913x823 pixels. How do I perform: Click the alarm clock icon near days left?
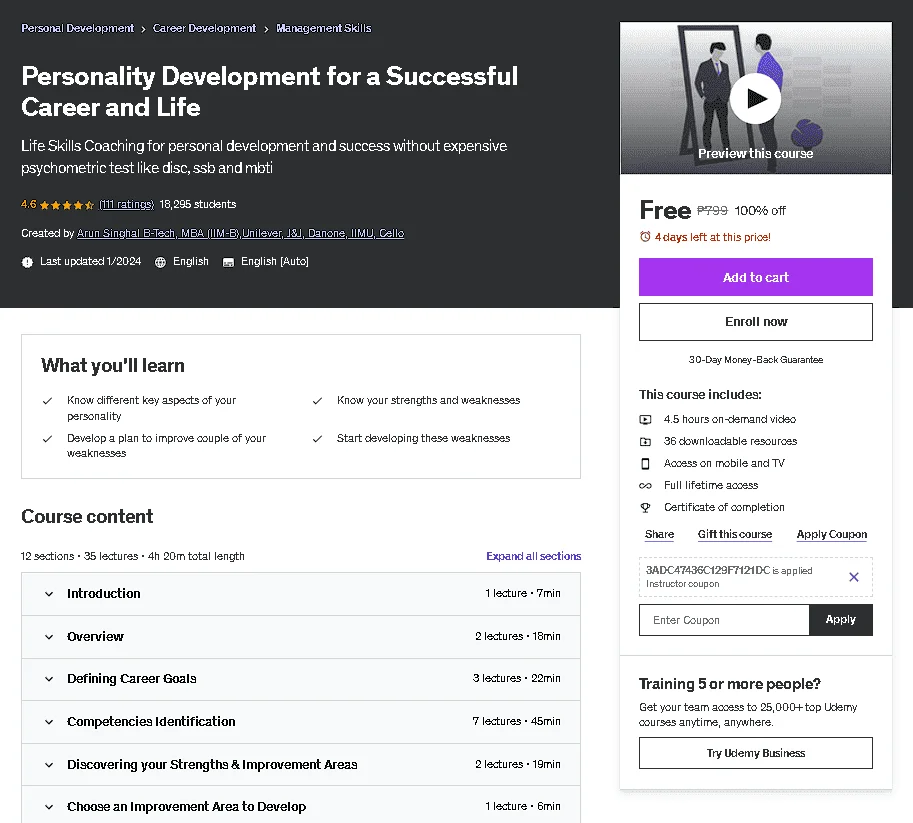[x=645, y=236]
